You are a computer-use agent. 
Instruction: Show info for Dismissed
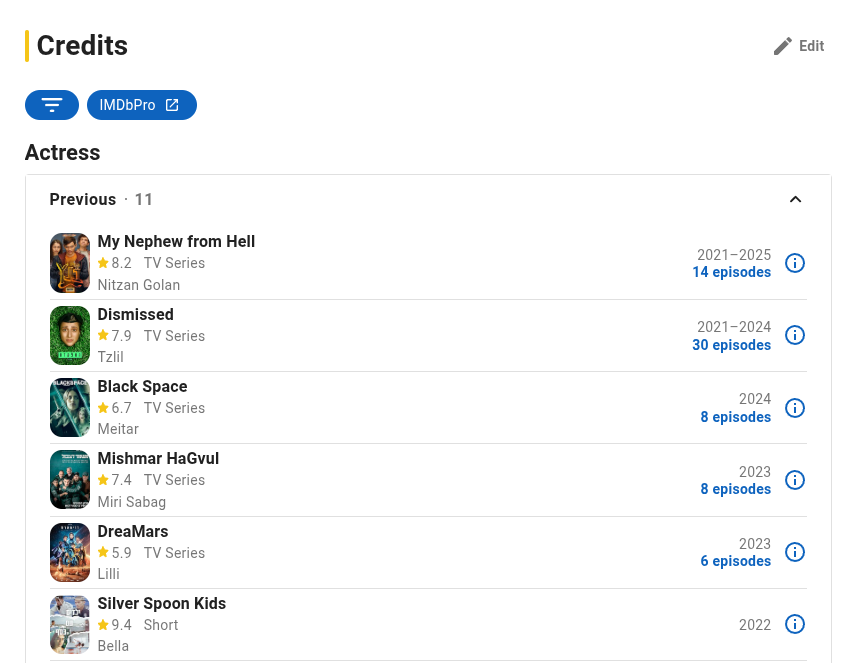pos(795,335)
